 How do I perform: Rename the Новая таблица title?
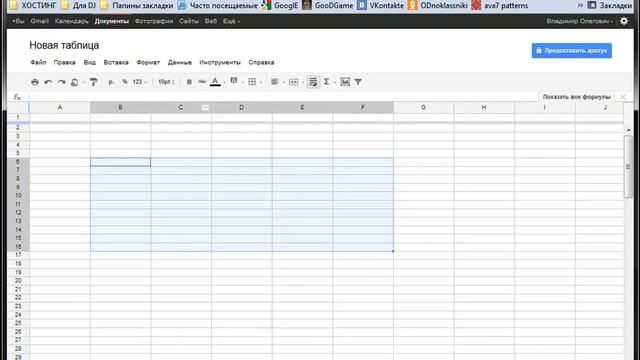tap(64, 45)
